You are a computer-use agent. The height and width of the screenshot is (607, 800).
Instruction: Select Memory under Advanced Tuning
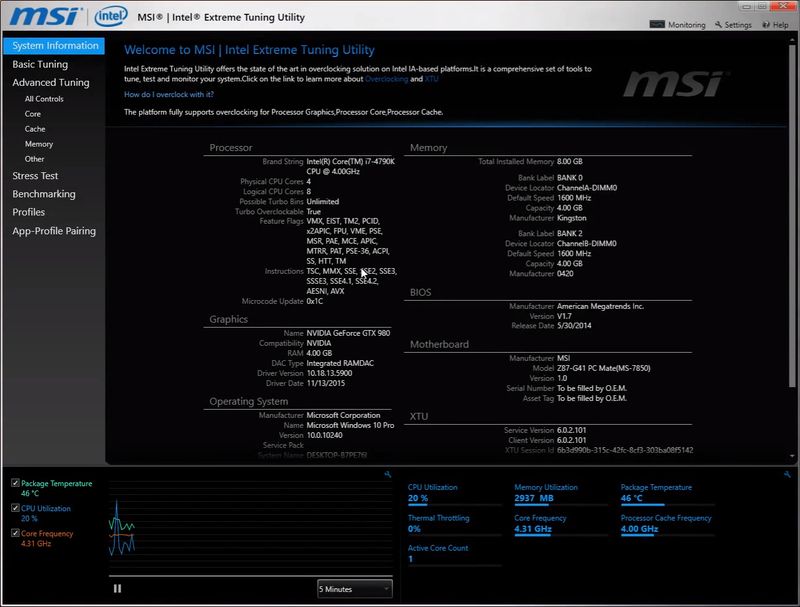pyautogui.click(x=38, y=144)
